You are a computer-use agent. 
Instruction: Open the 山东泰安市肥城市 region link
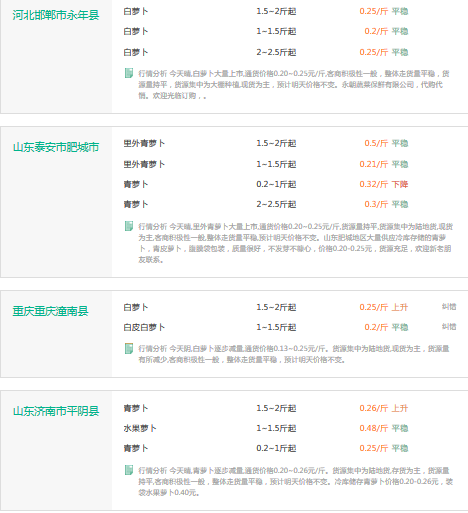pyautogui.click(x=56, y=147)
